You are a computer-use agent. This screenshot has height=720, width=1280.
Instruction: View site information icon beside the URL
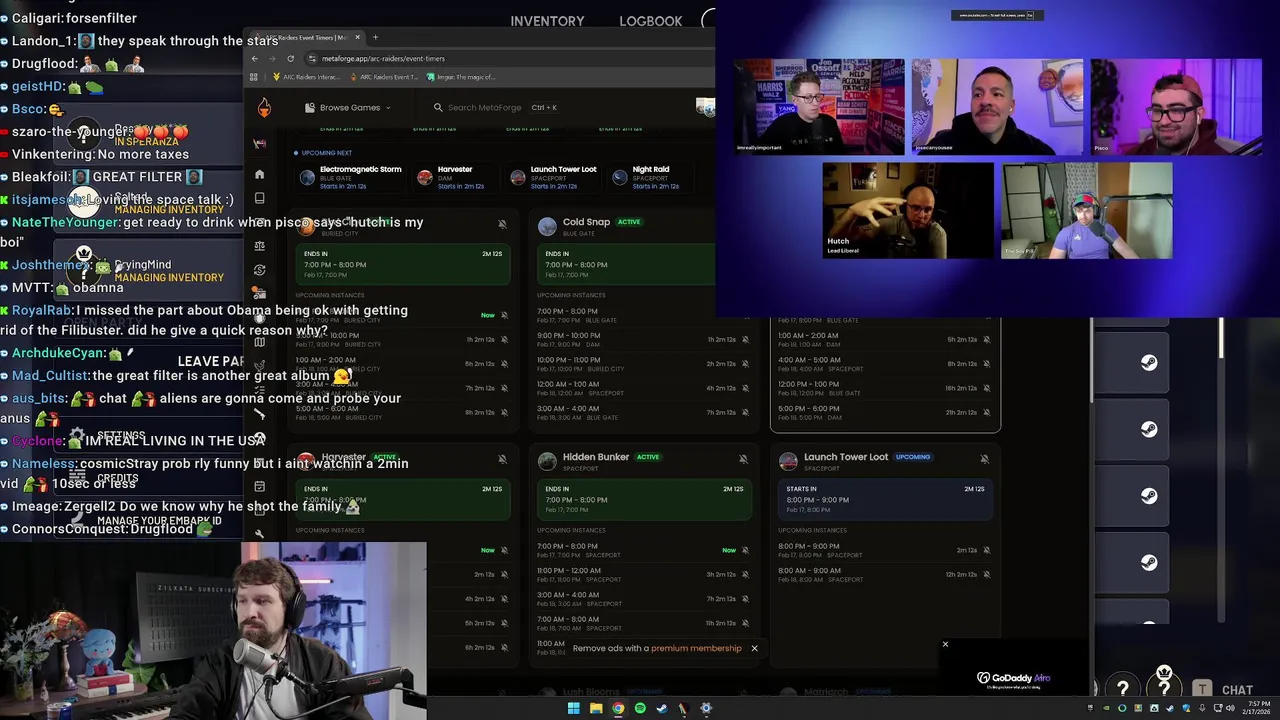(x=312, y=58)
